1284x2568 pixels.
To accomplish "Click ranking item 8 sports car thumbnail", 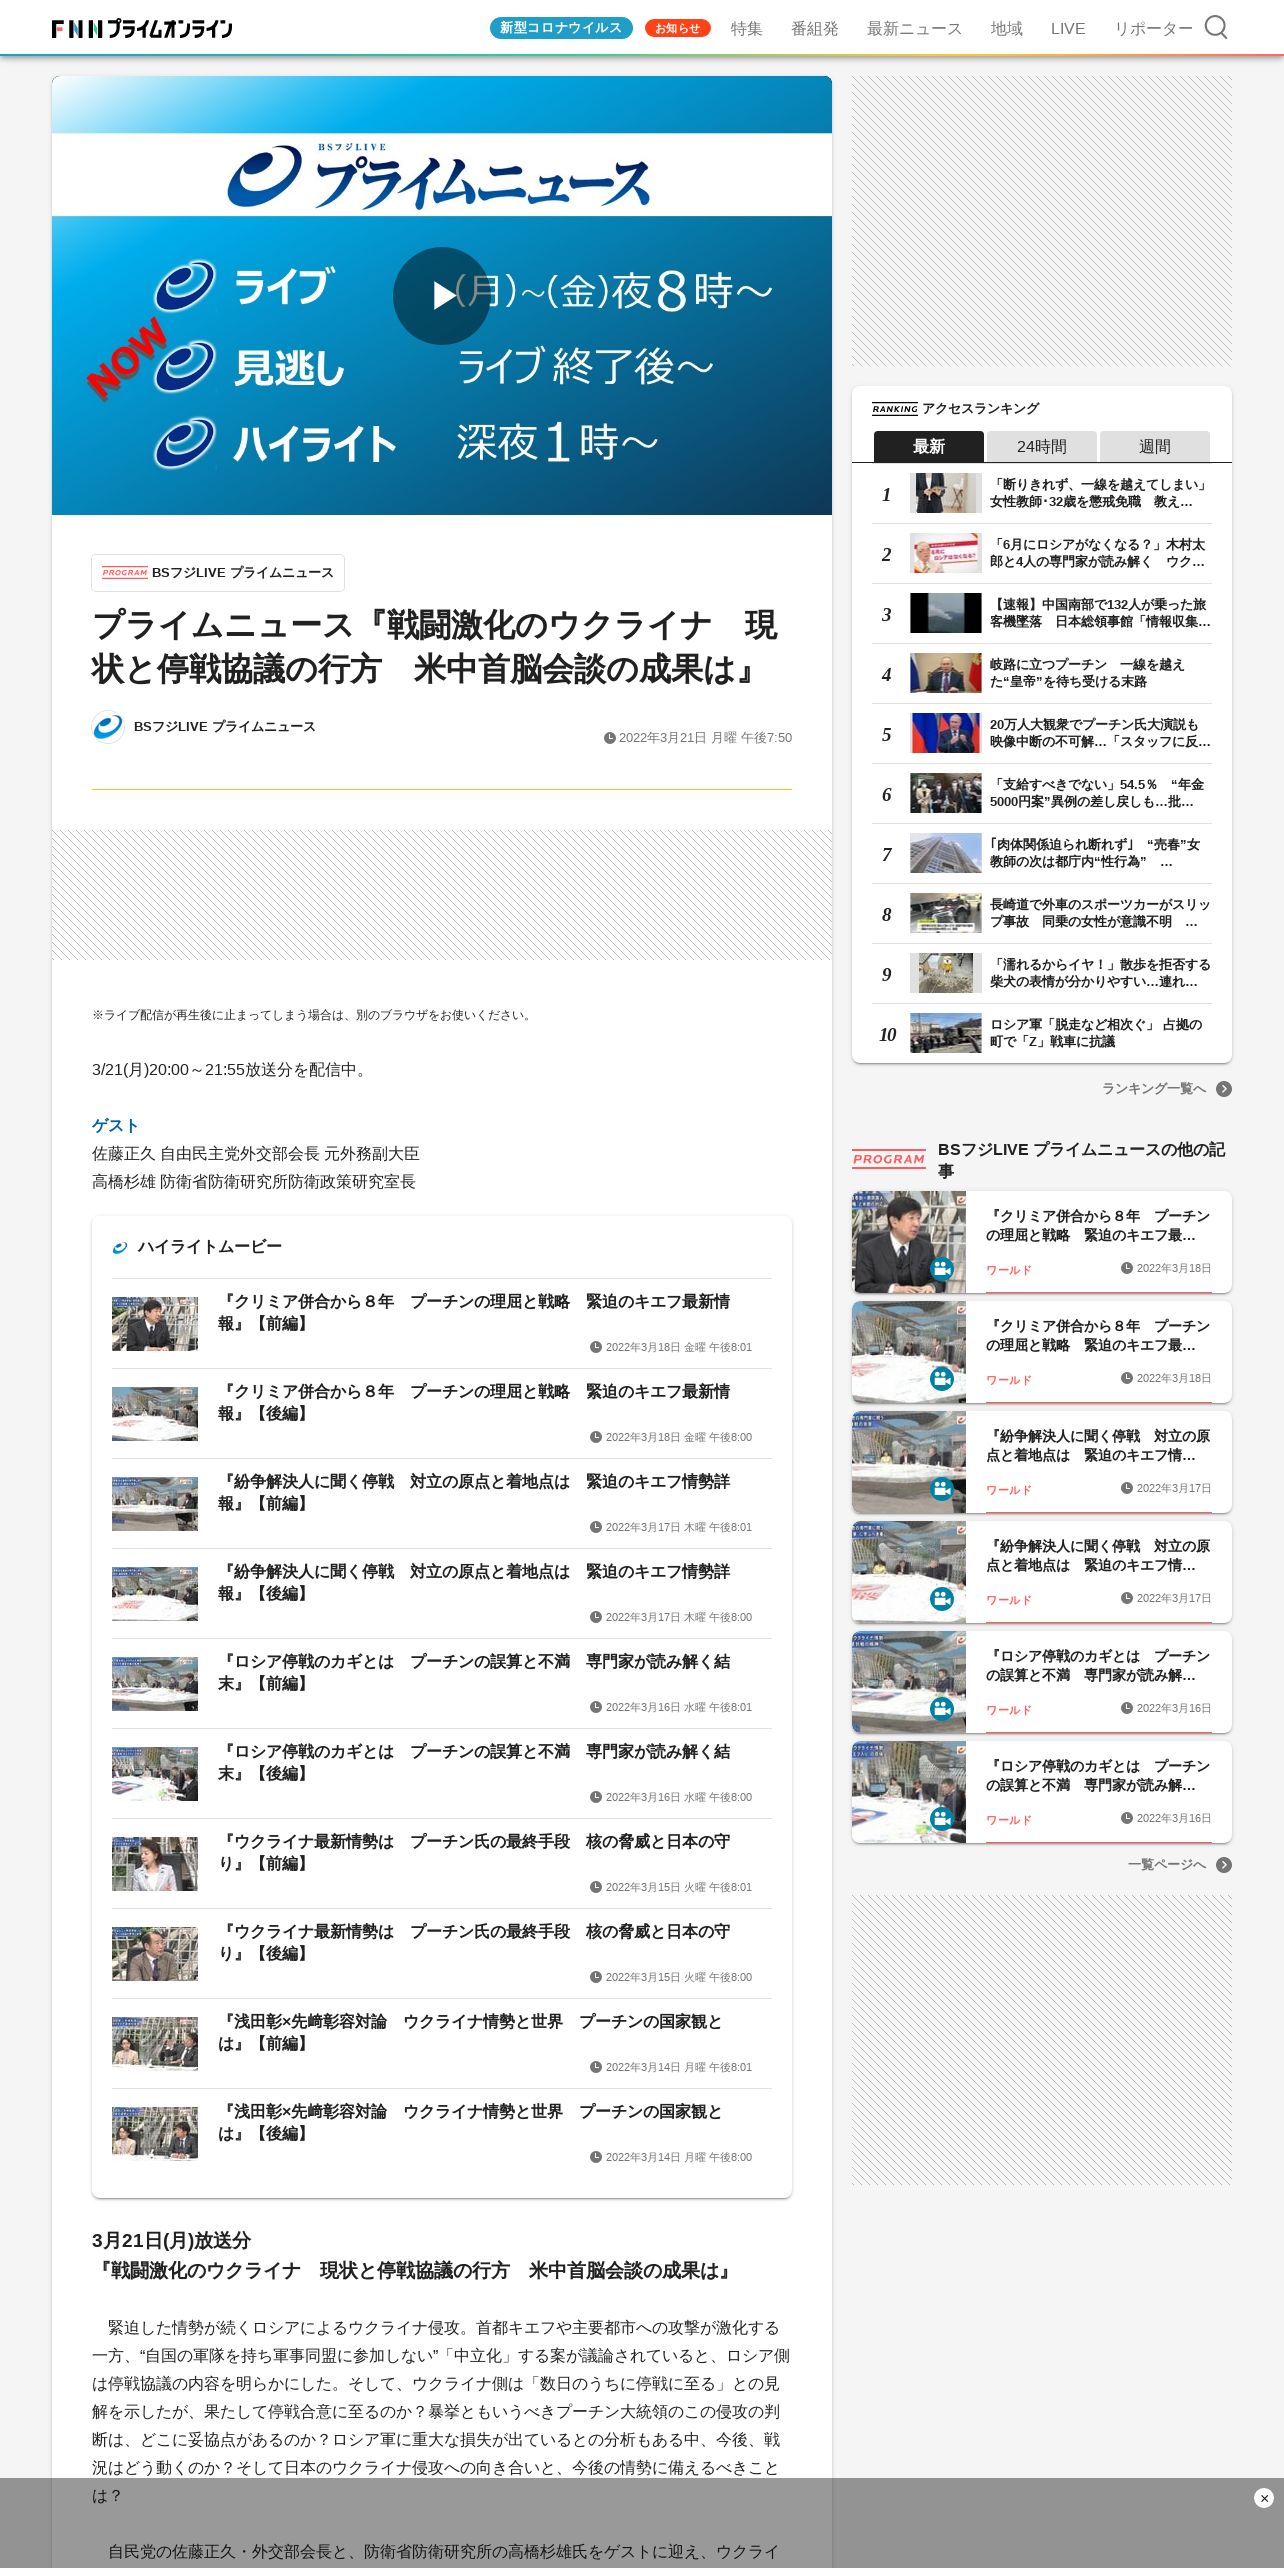I will [x=945, y=914].
